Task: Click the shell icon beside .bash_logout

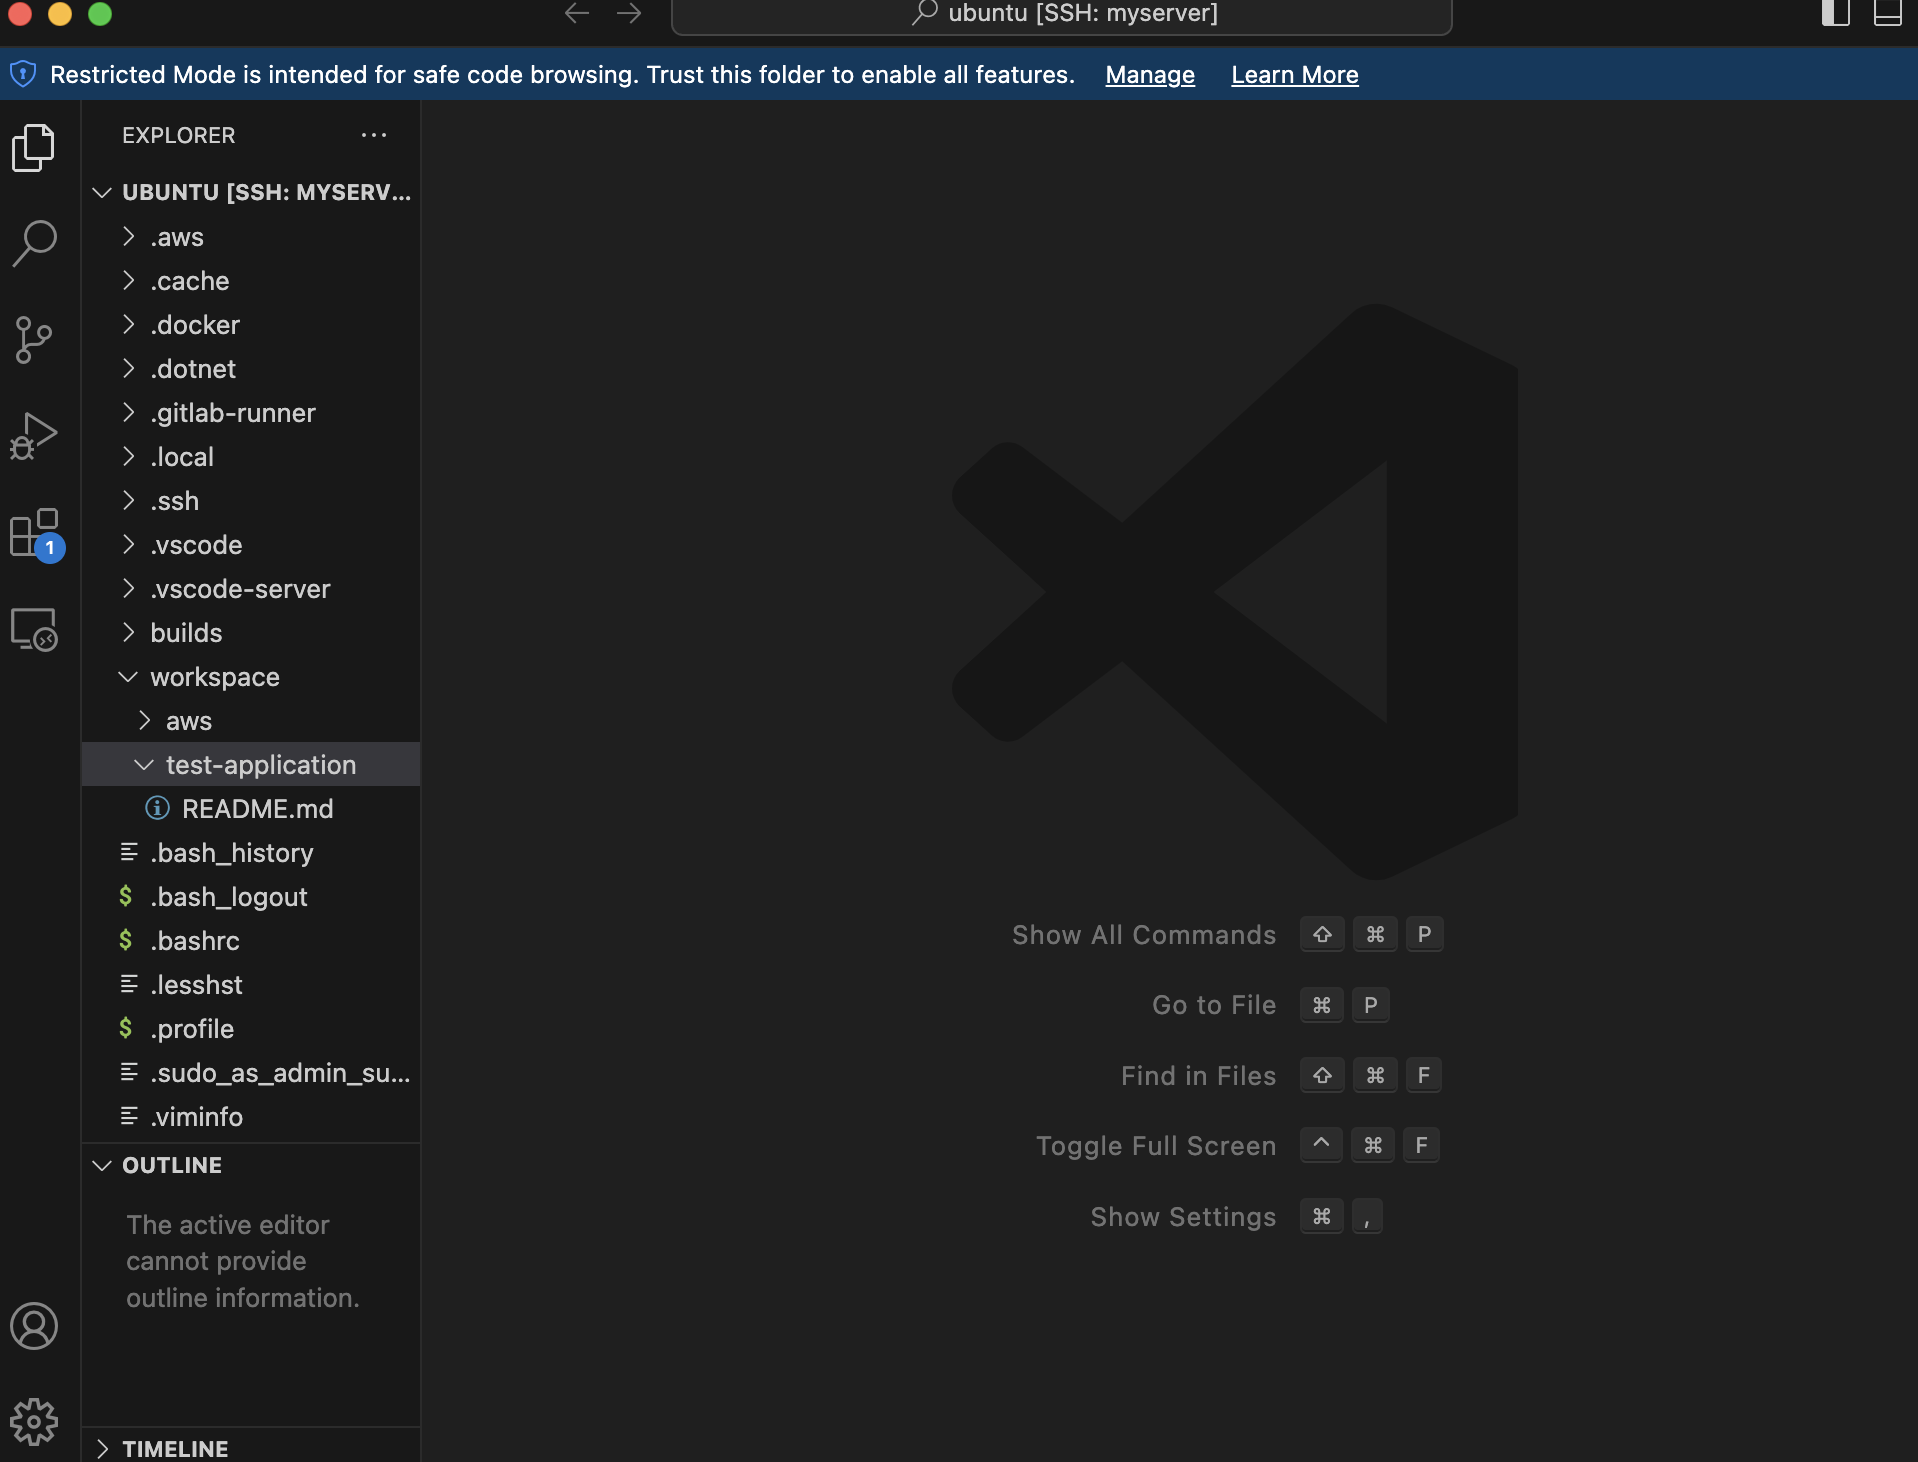Action: 126,896
